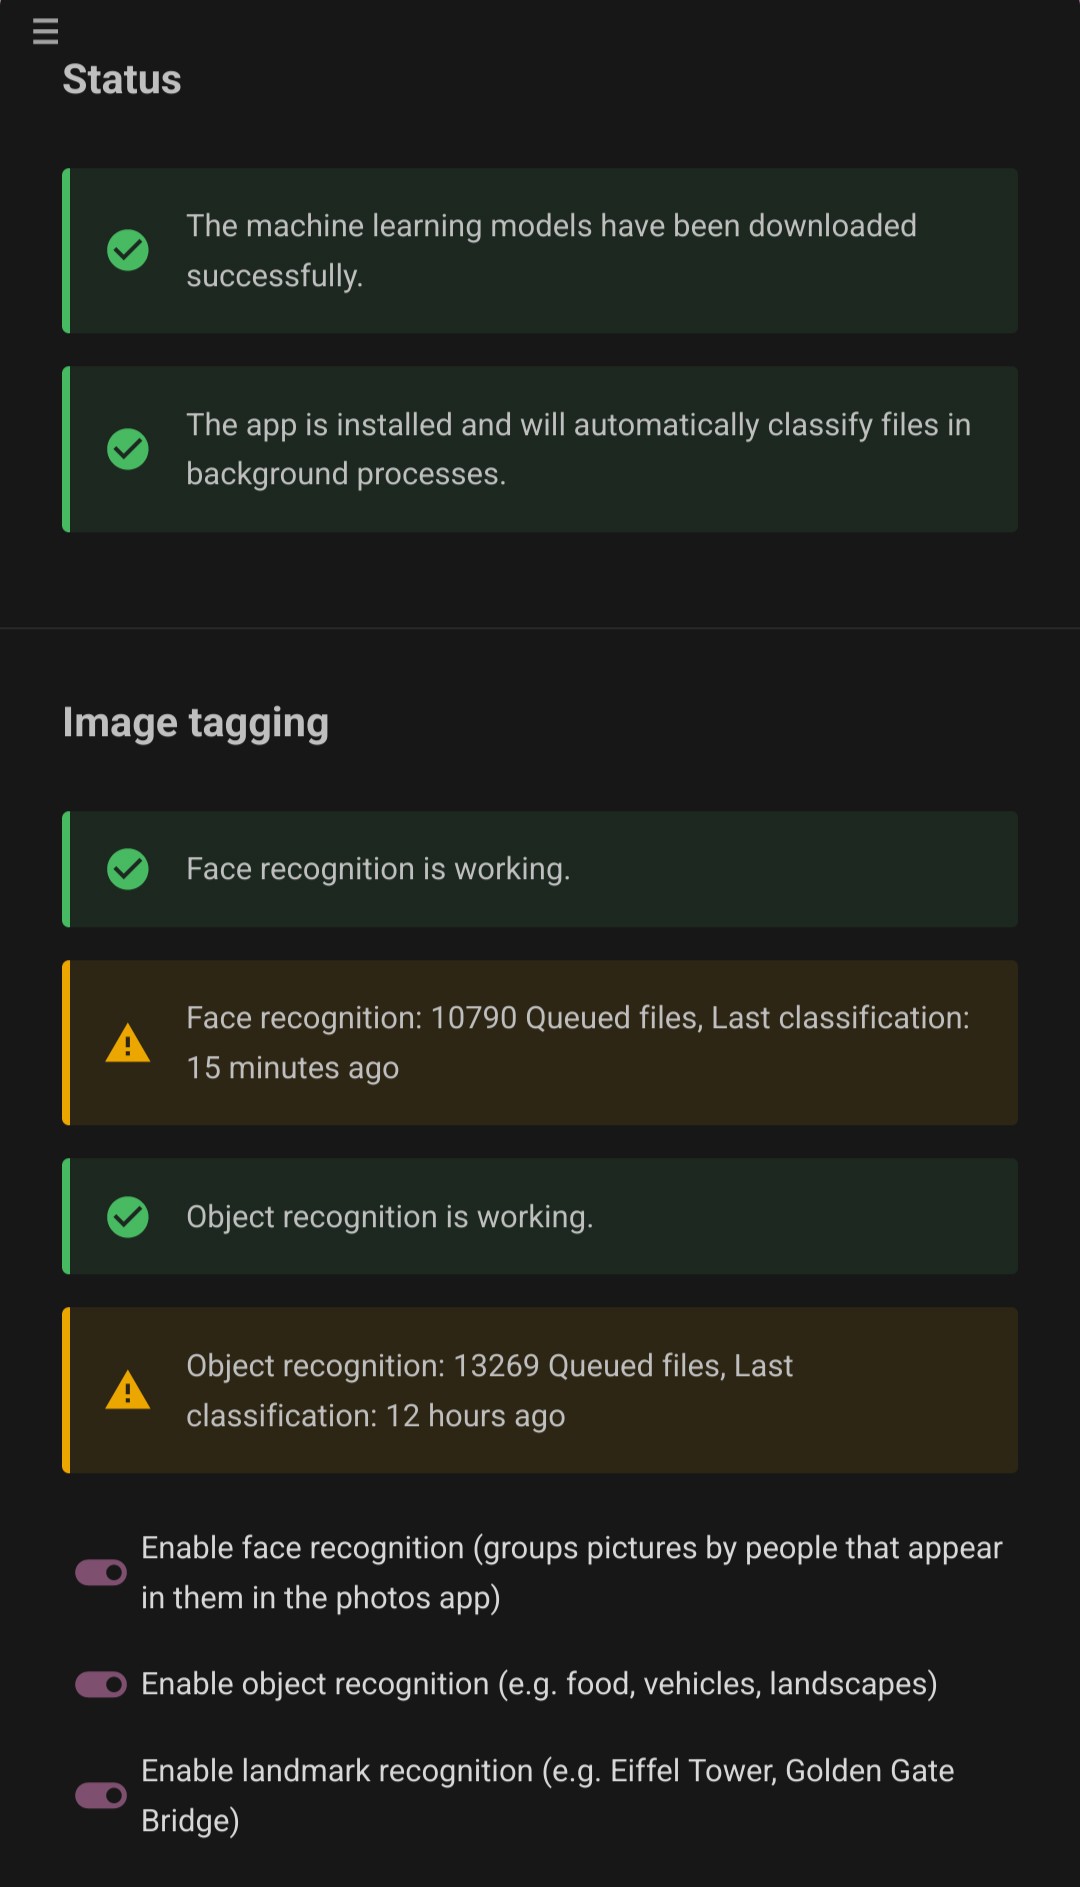Click the warning icon on face recognition queue
The width and height of the screenshot is (1080, 1887).
pyautogui.click(x=126, y=1043)
